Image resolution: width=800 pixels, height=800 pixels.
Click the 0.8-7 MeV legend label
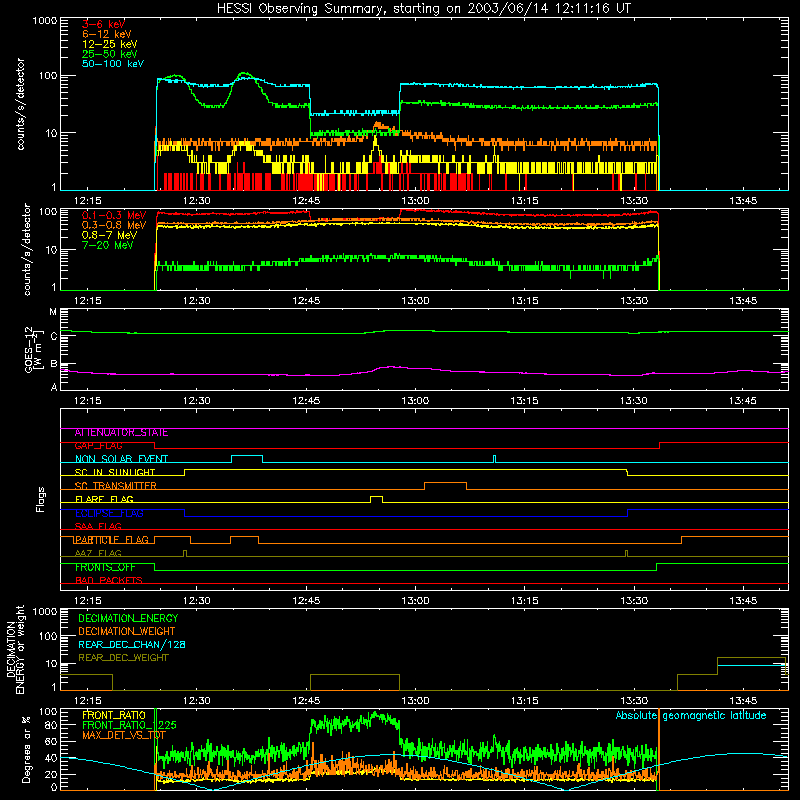pyautogui.click(x=109, y=235)
